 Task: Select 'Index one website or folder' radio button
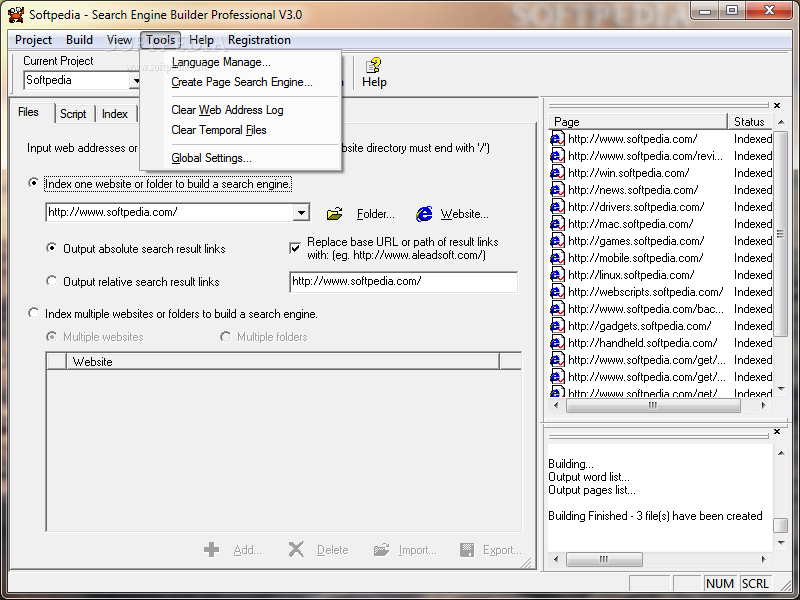pyautogui.click(x=33, y=183)
